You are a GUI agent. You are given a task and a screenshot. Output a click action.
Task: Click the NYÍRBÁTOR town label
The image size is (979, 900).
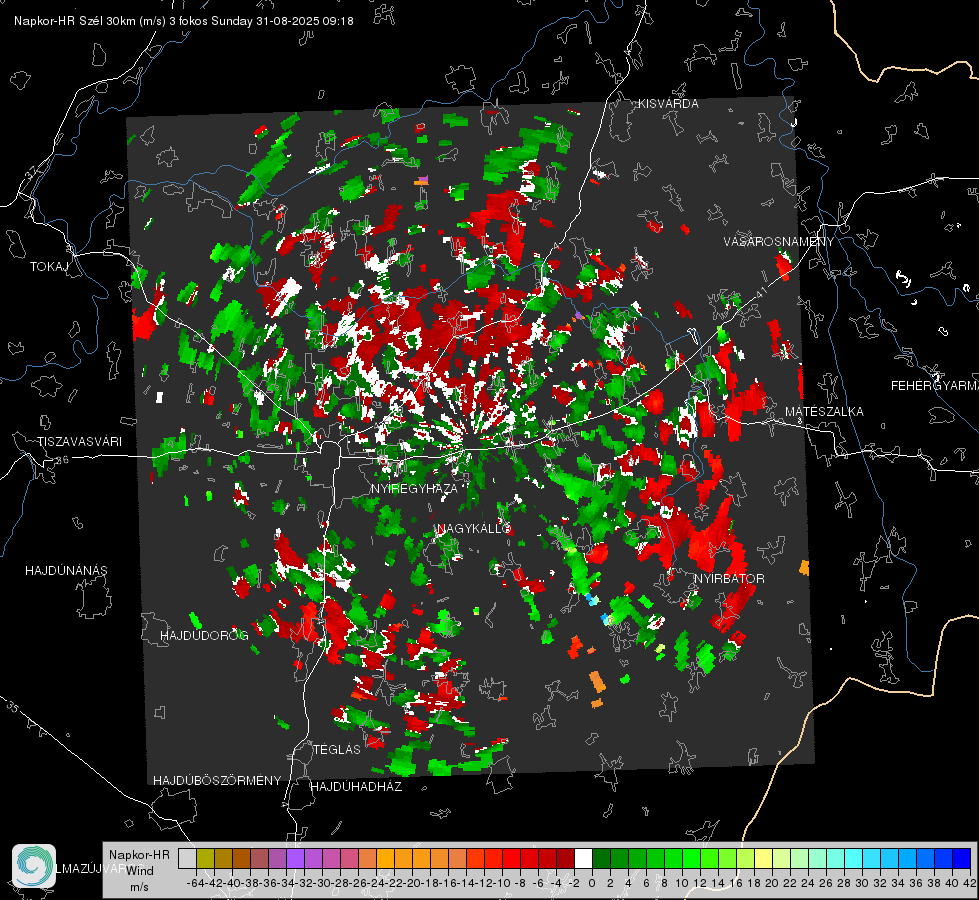point(729,579)
